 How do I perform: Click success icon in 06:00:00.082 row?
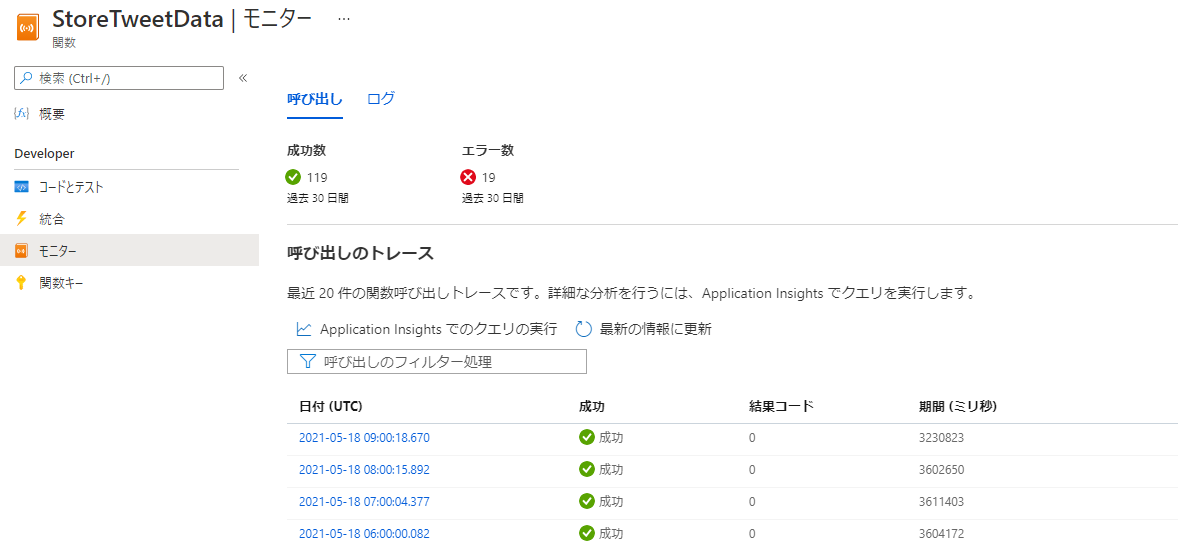[x=587, y=533]
